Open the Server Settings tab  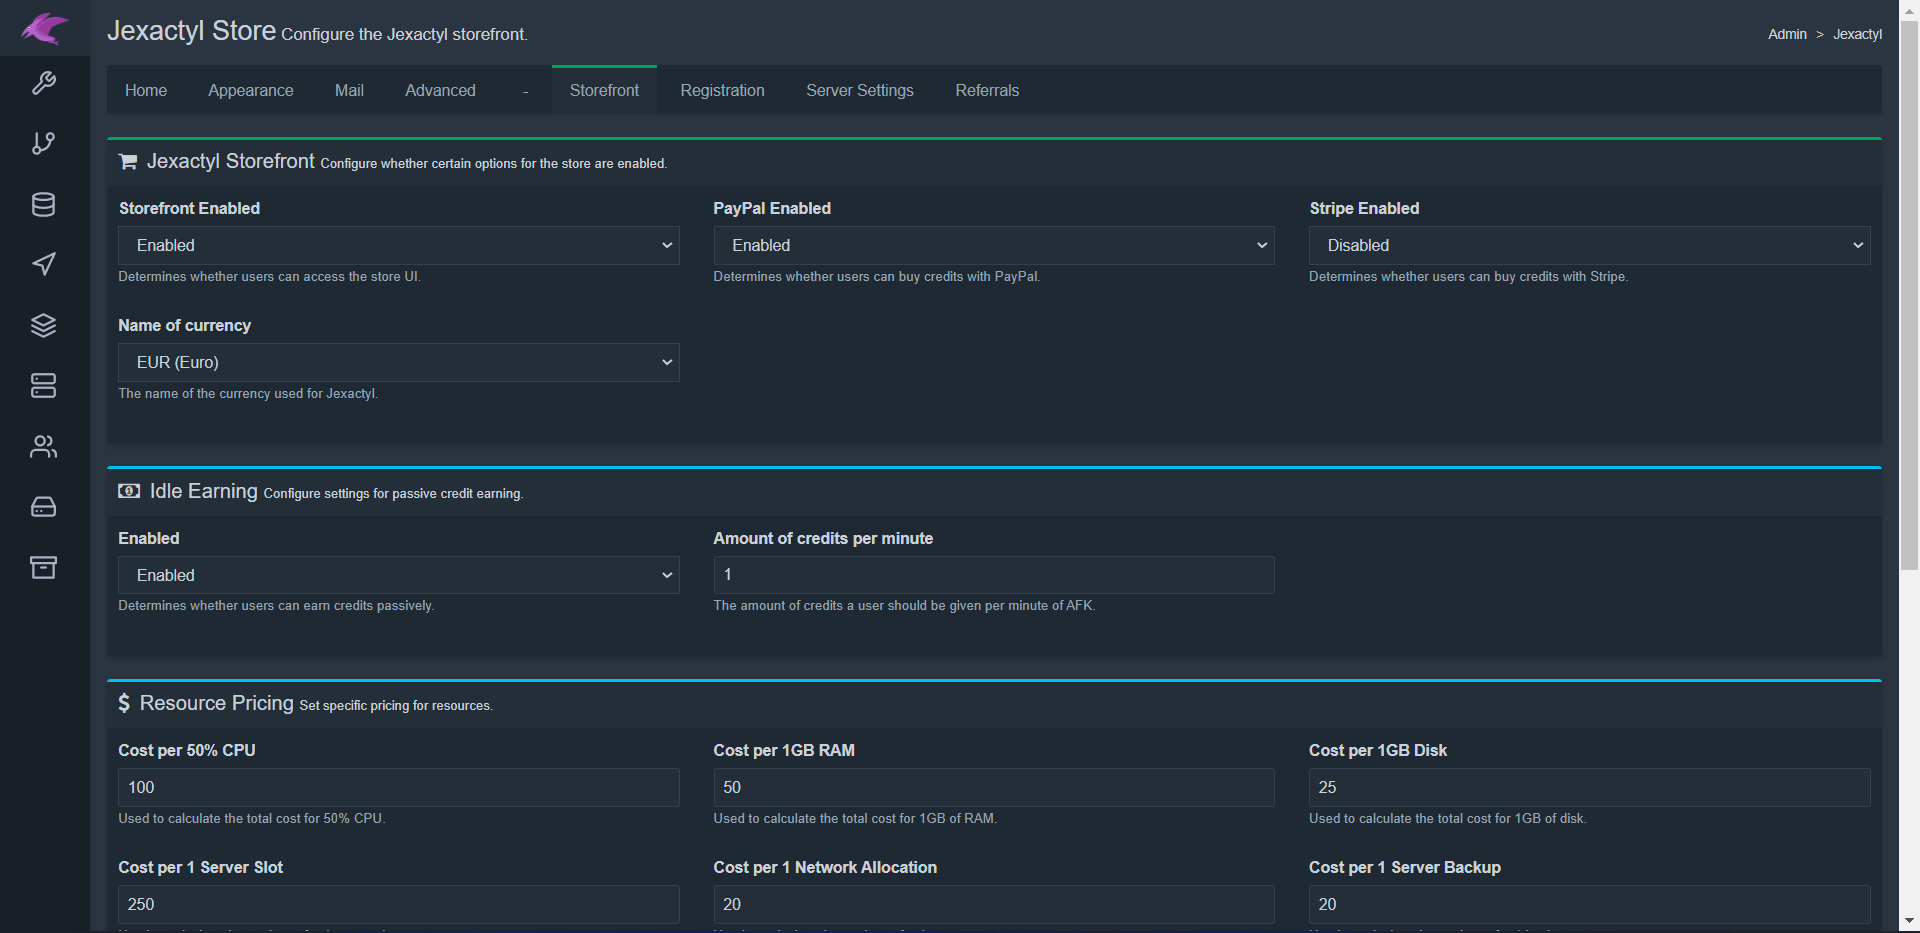[859, 90]
